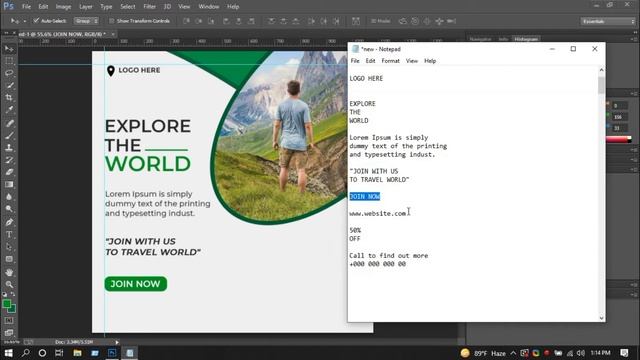Click 'EXPLORE' heading text on the canvas
This screenshot has width=640, height=360.
[x=148, y=126]
